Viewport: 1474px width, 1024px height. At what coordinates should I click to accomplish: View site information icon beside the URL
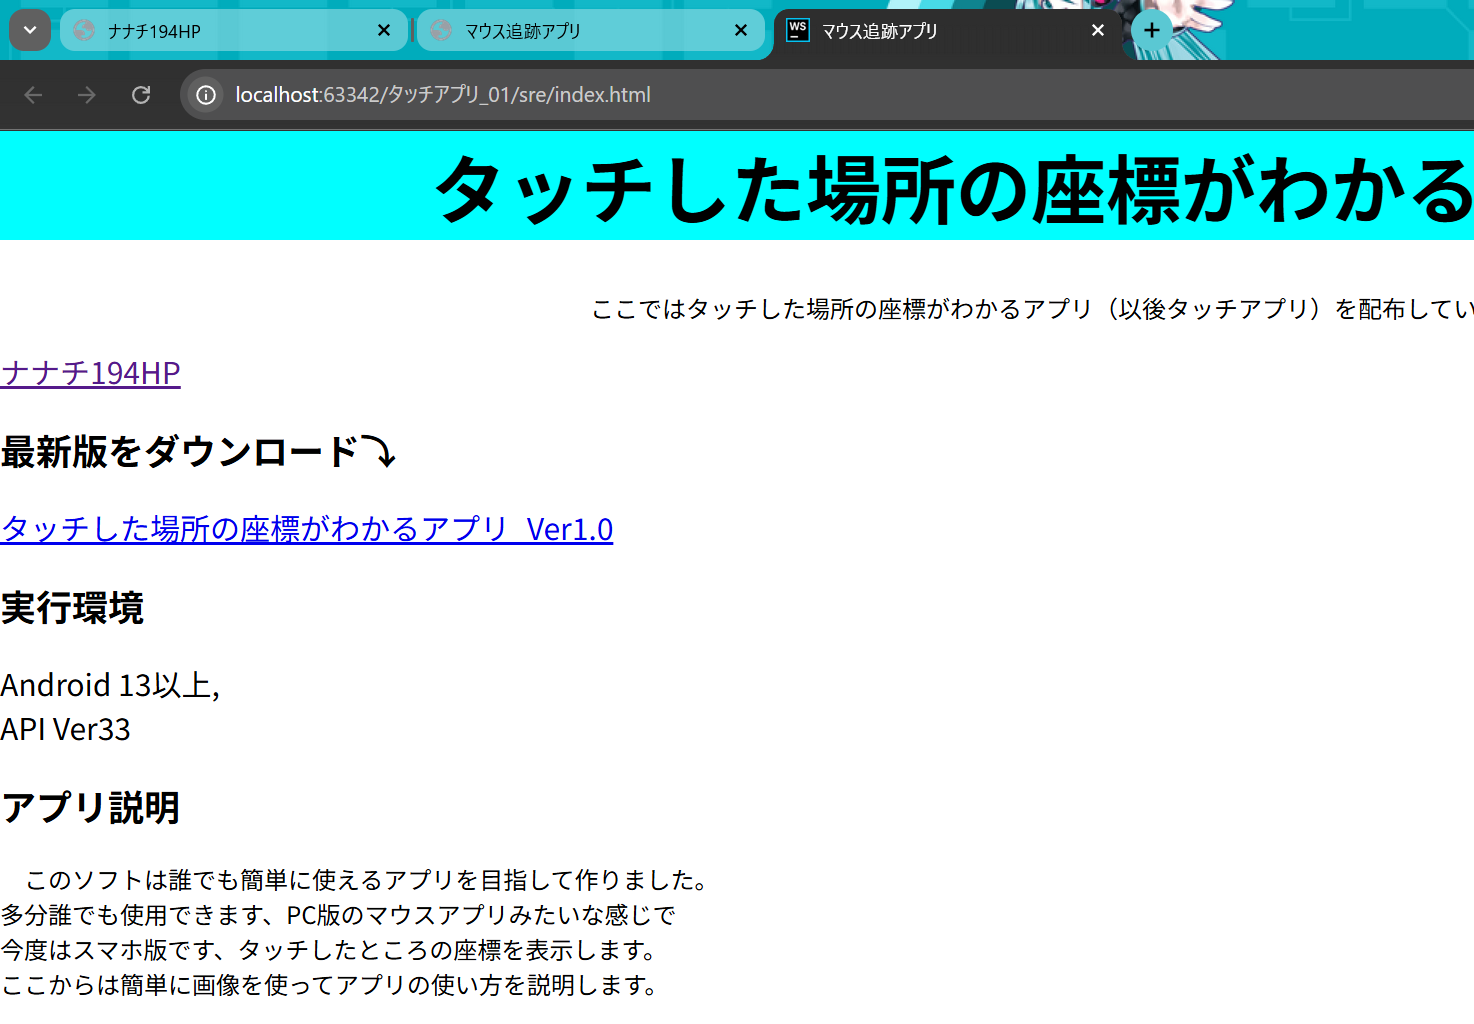coord(206,95)
